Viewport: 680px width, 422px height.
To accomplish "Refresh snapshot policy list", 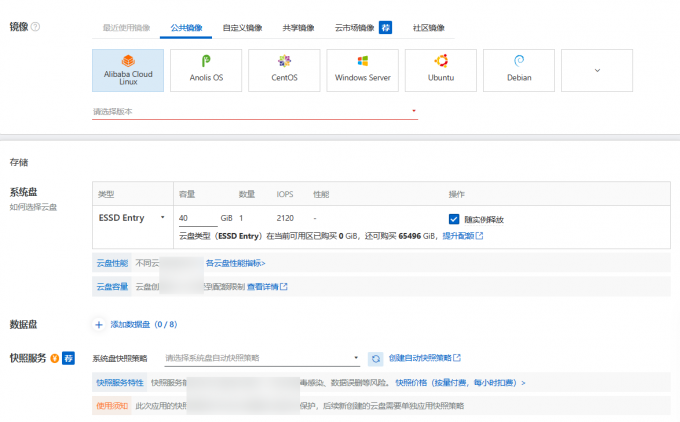I will point(376,358).
